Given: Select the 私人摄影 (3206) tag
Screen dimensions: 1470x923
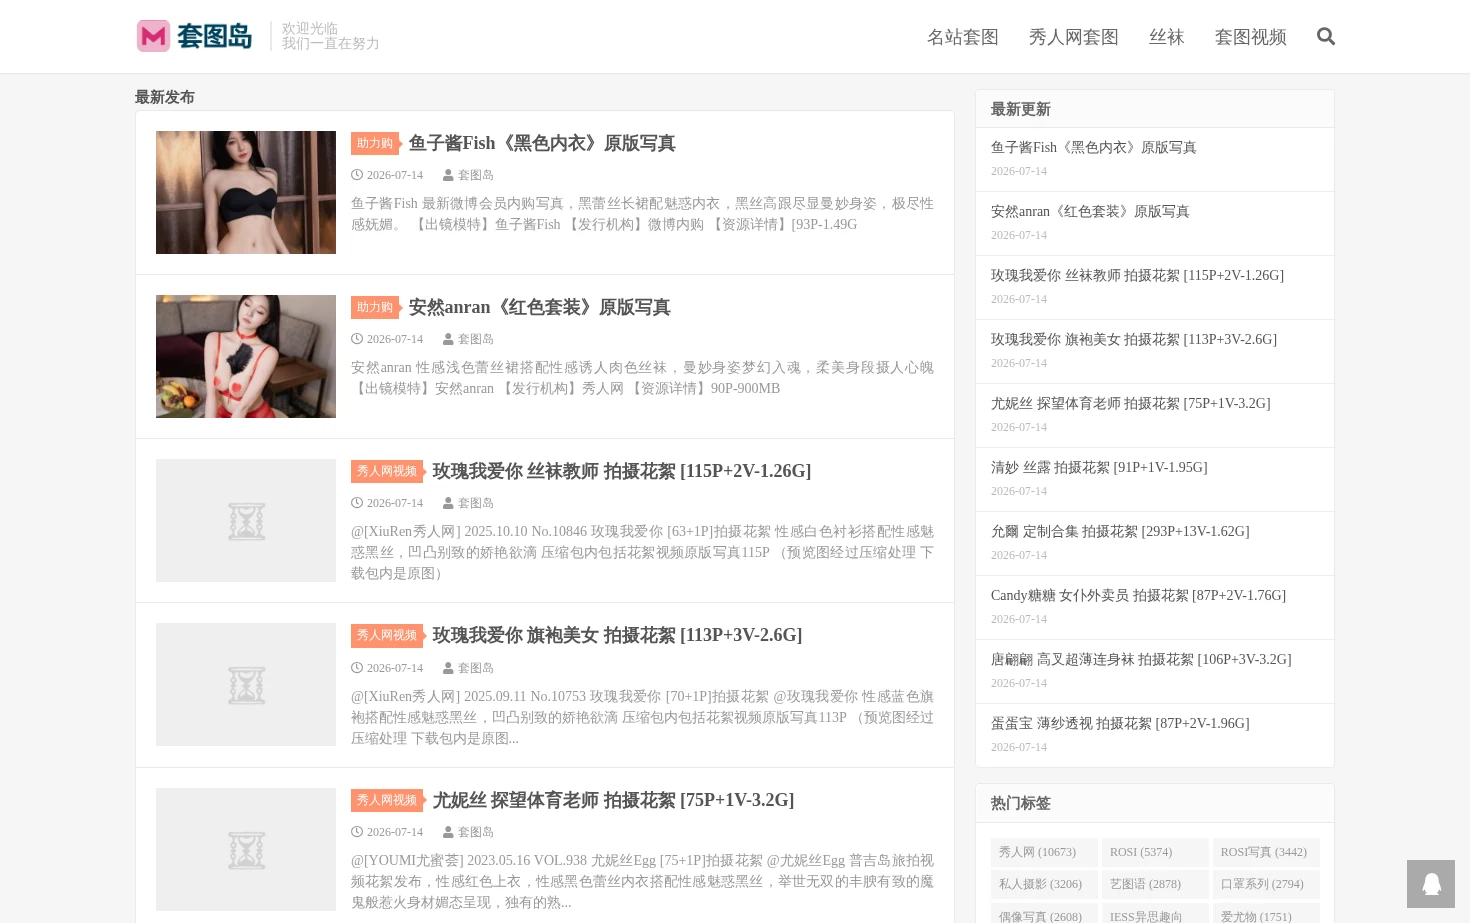Looking at the screenshot, I should coord(1044,884).
